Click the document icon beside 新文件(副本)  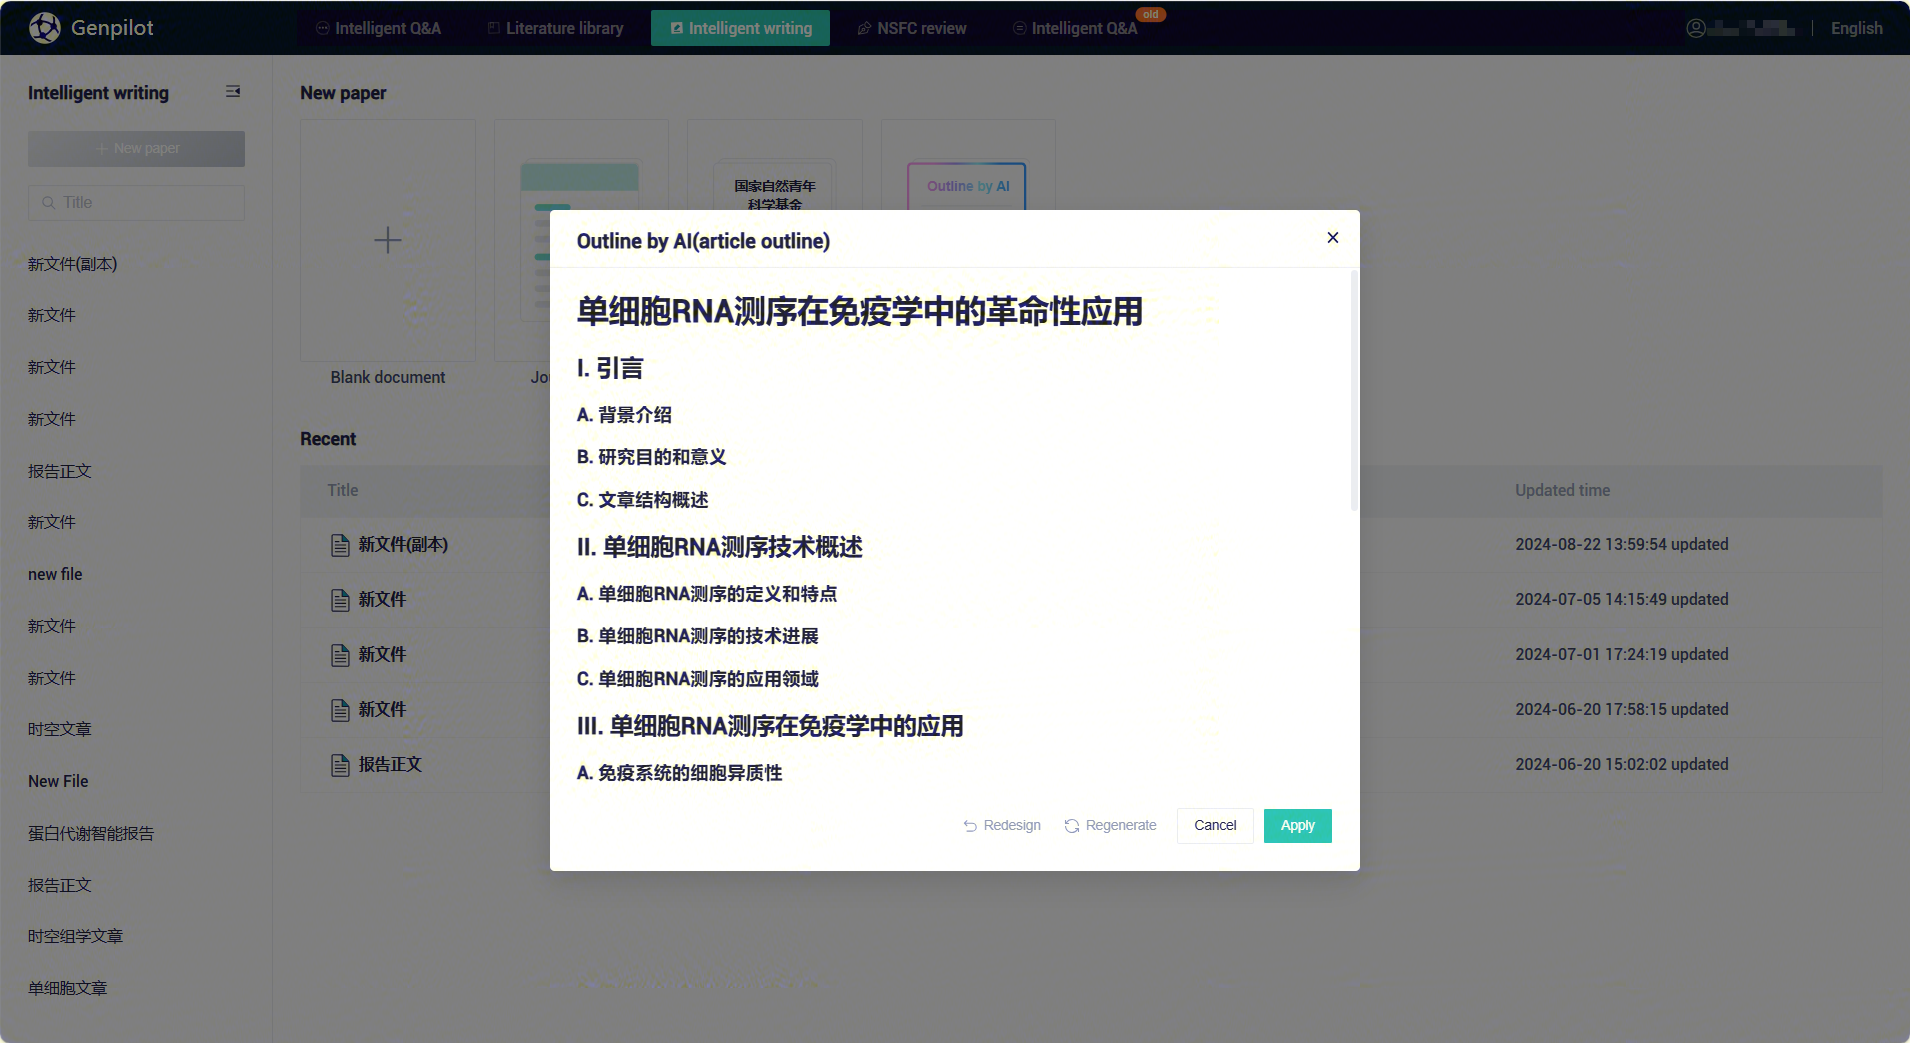pos(340,545)
